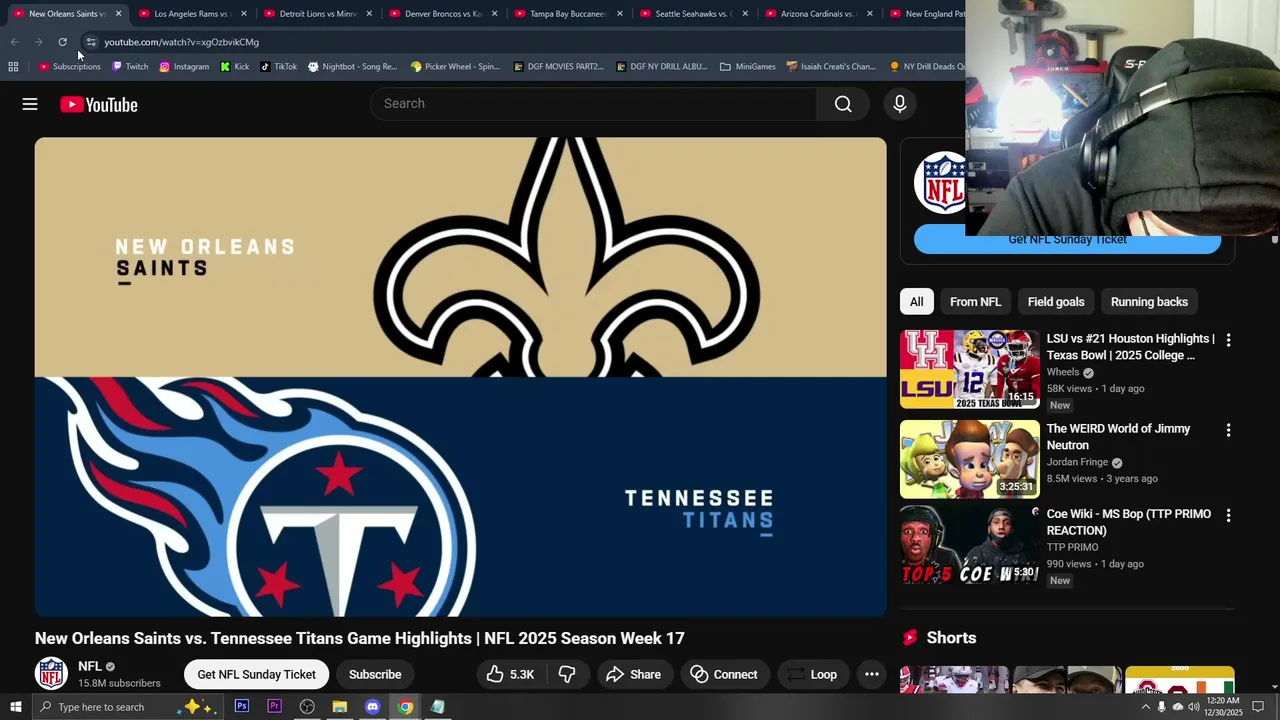1280x720 pixels.
Task: Open site information icon in address bar
Action: (90, 42)
